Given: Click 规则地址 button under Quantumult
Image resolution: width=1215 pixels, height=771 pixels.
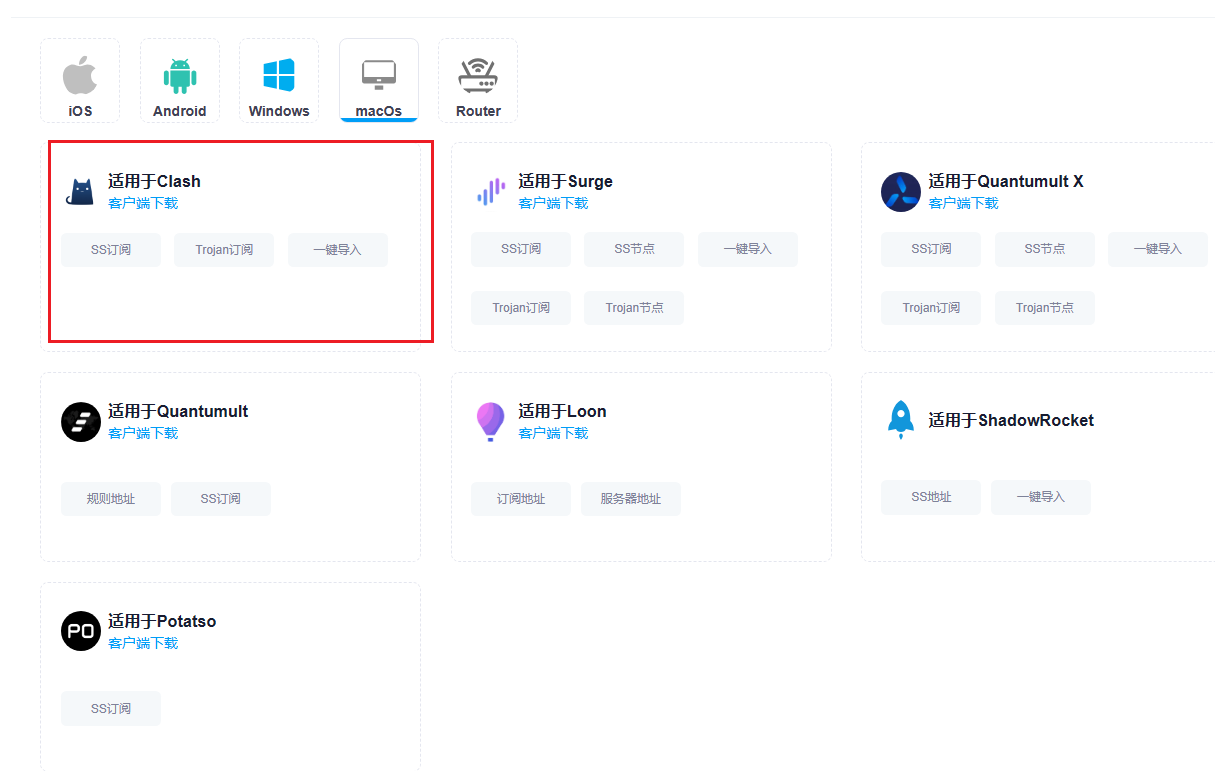Looking at the screenshot, I should pos(111,499).
